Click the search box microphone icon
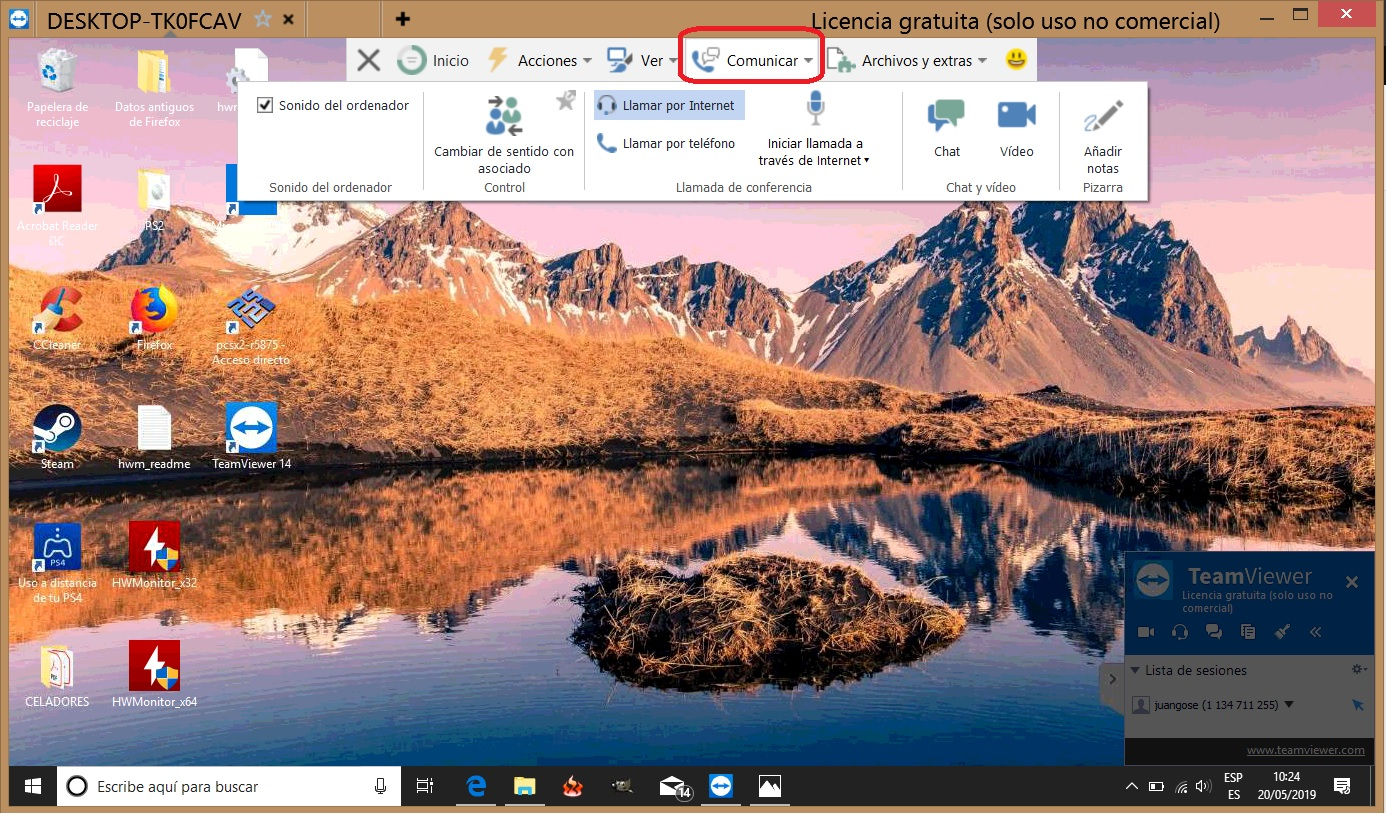Screen dimensions: 1392x818 click(380, 787)
